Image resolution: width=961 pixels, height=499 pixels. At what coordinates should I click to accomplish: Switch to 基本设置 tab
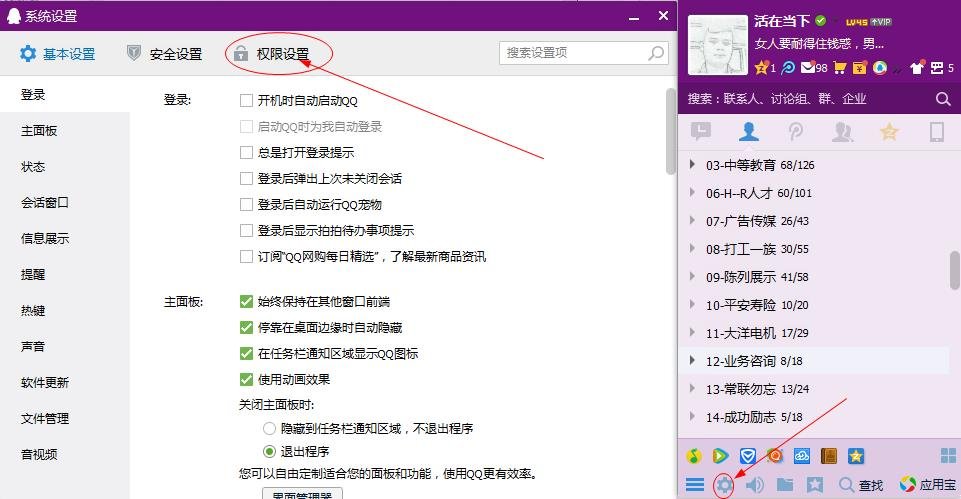pyautogui.click(x=58, y=54)
